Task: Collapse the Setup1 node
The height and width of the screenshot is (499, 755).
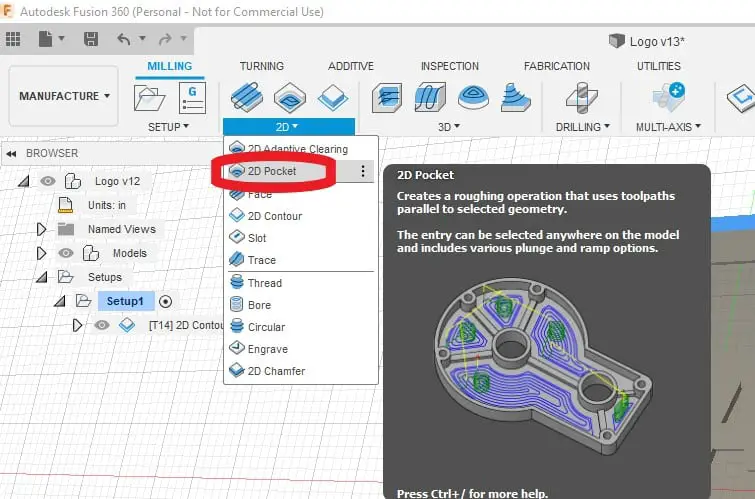Action: pos(60,302)
